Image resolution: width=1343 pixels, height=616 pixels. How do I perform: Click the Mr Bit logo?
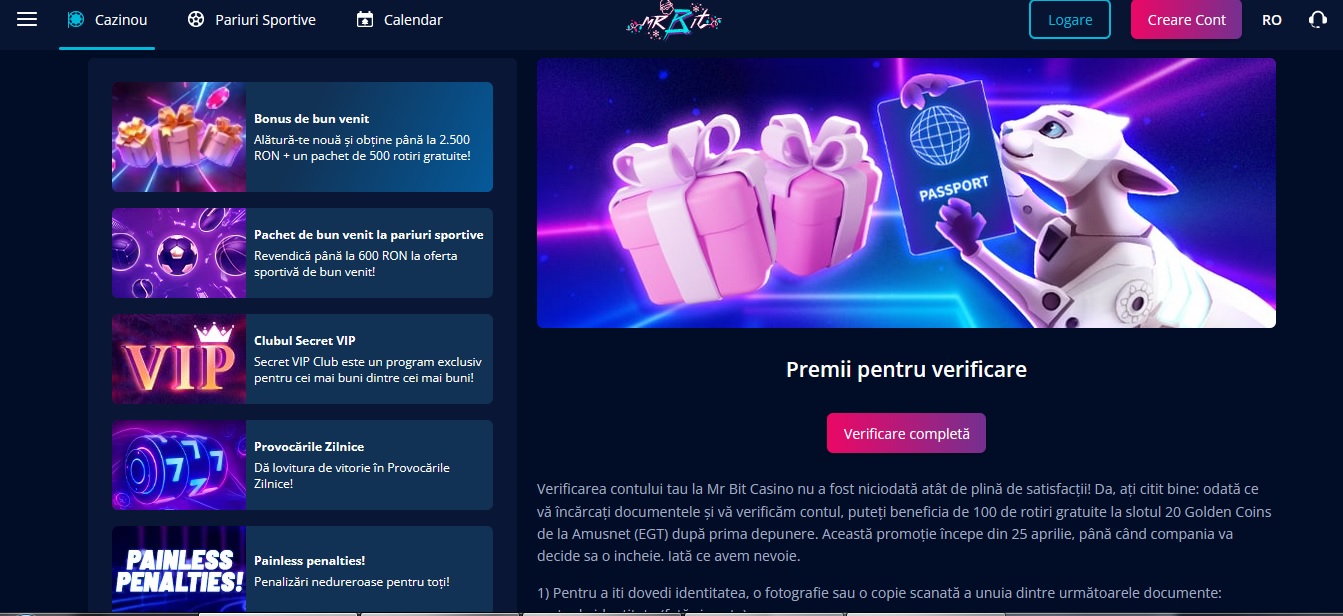673,20
